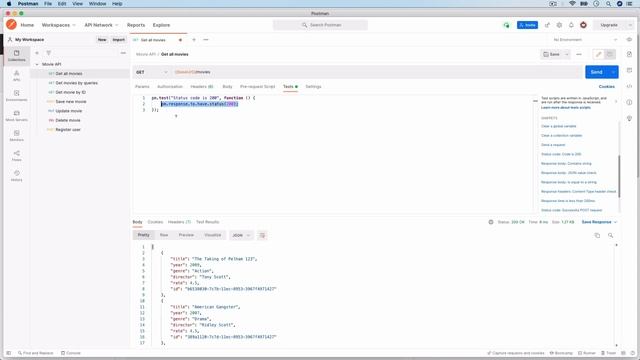Open the Workspaces dropdown

[58, 25]
